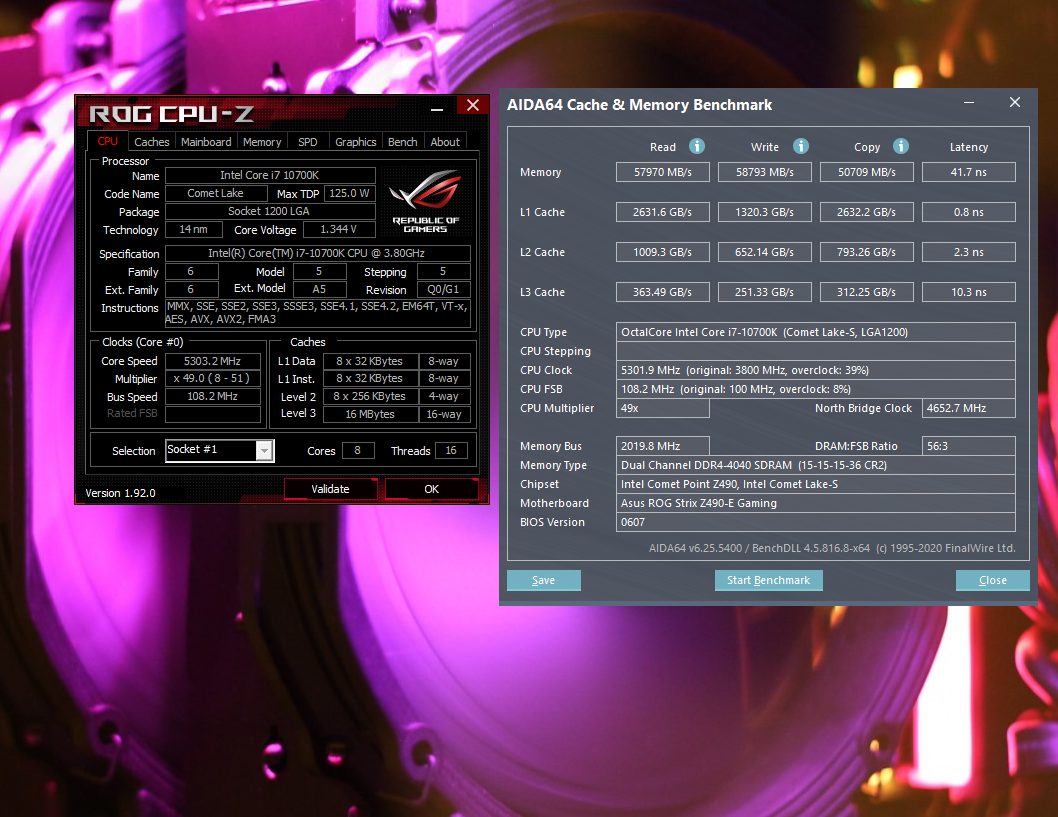Click the L2 Cache Read value 1009.3 GB/s
This screenshot has height=817, width=1058.
click(663, 252)
